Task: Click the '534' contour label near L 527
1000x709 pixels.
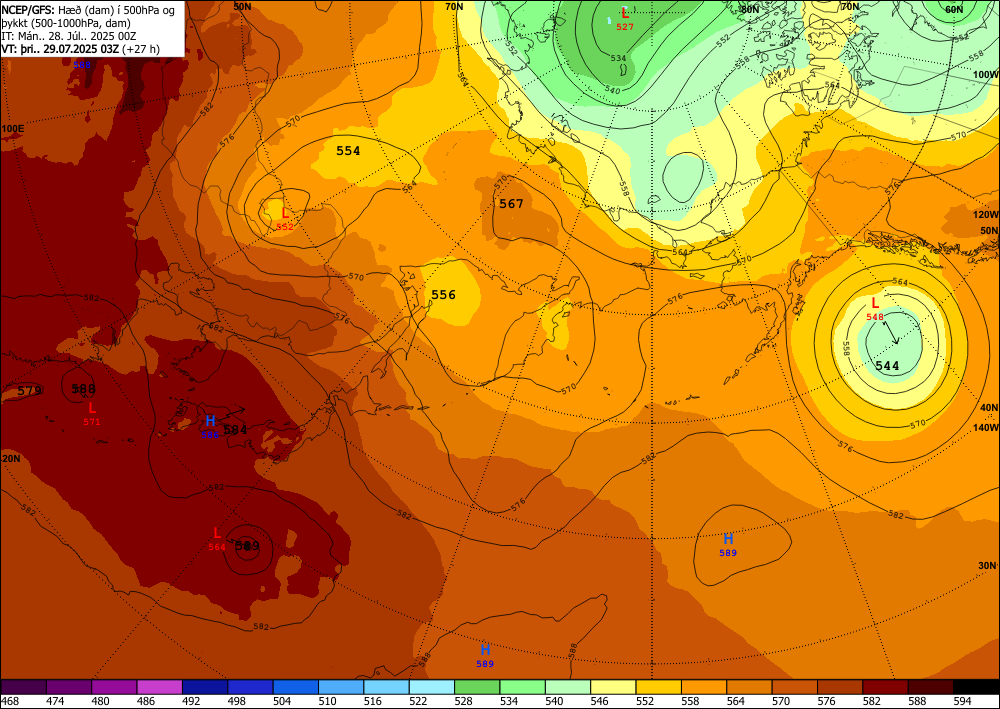Action: point(618,58)
